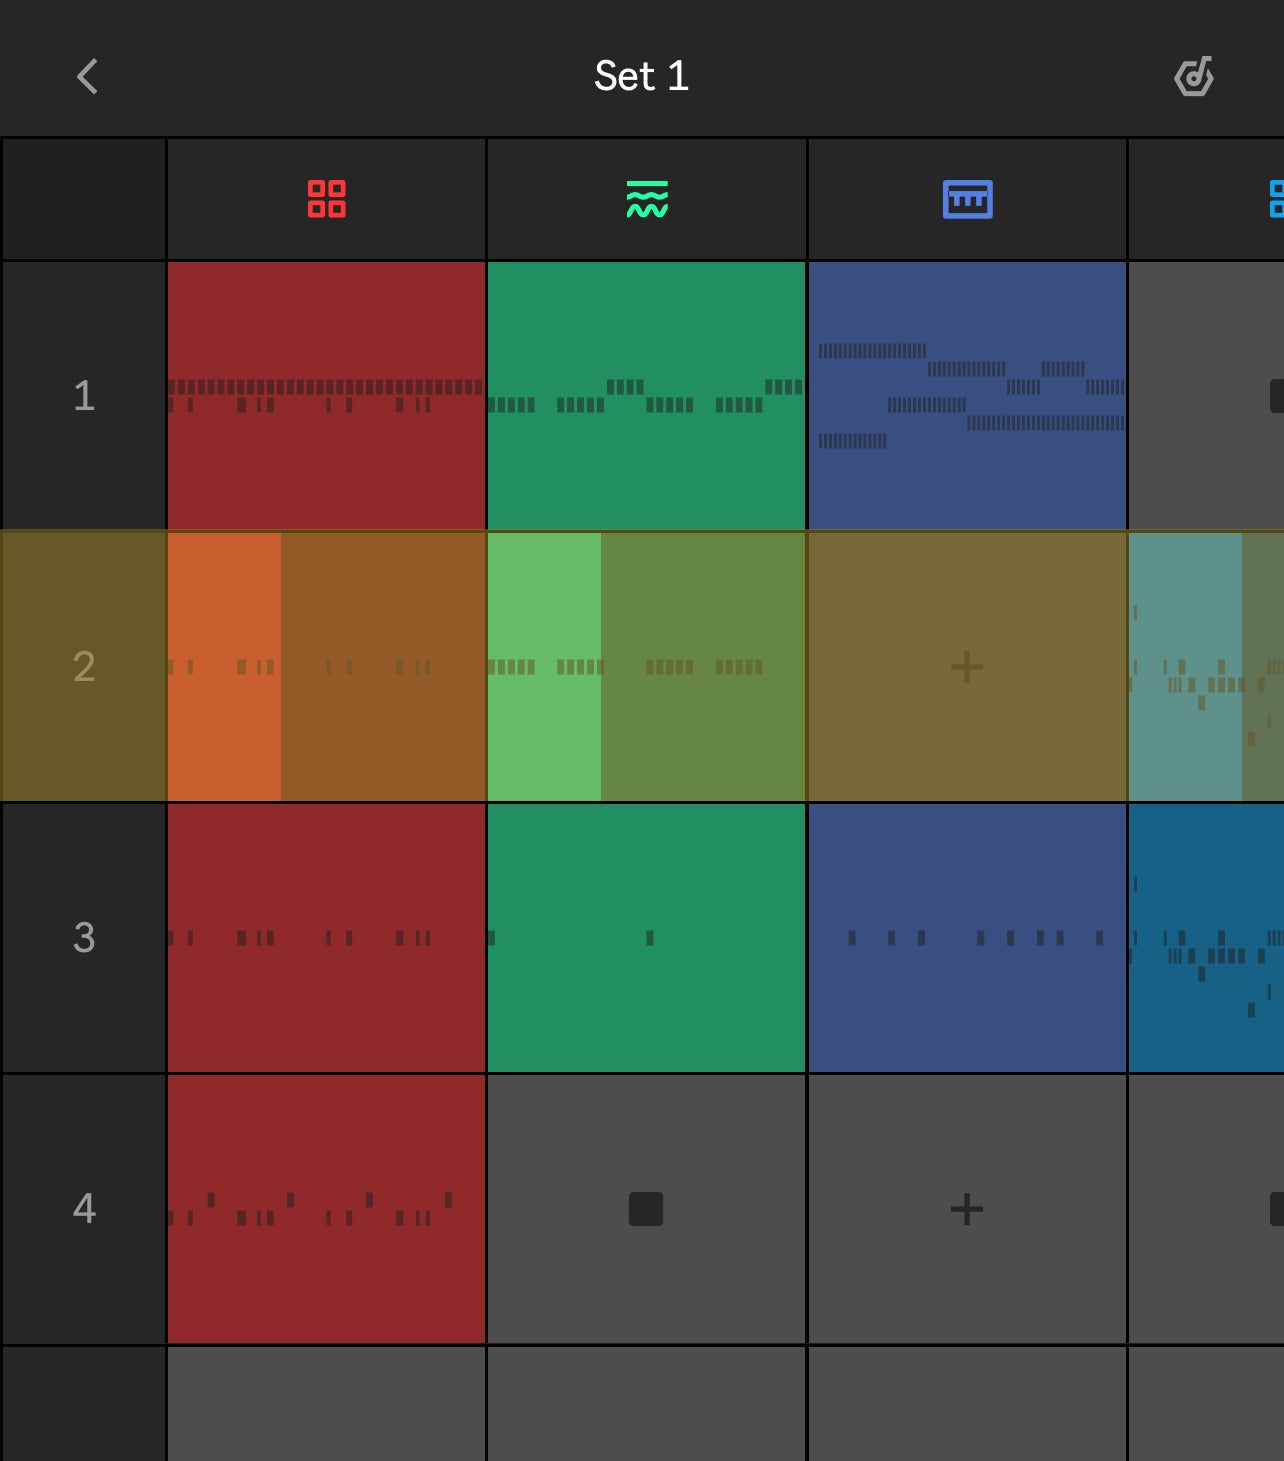This screenshot has height=1461, width=1284.
Task: Launch red drum clip in scene 1
Action: (x=326, y=396)
